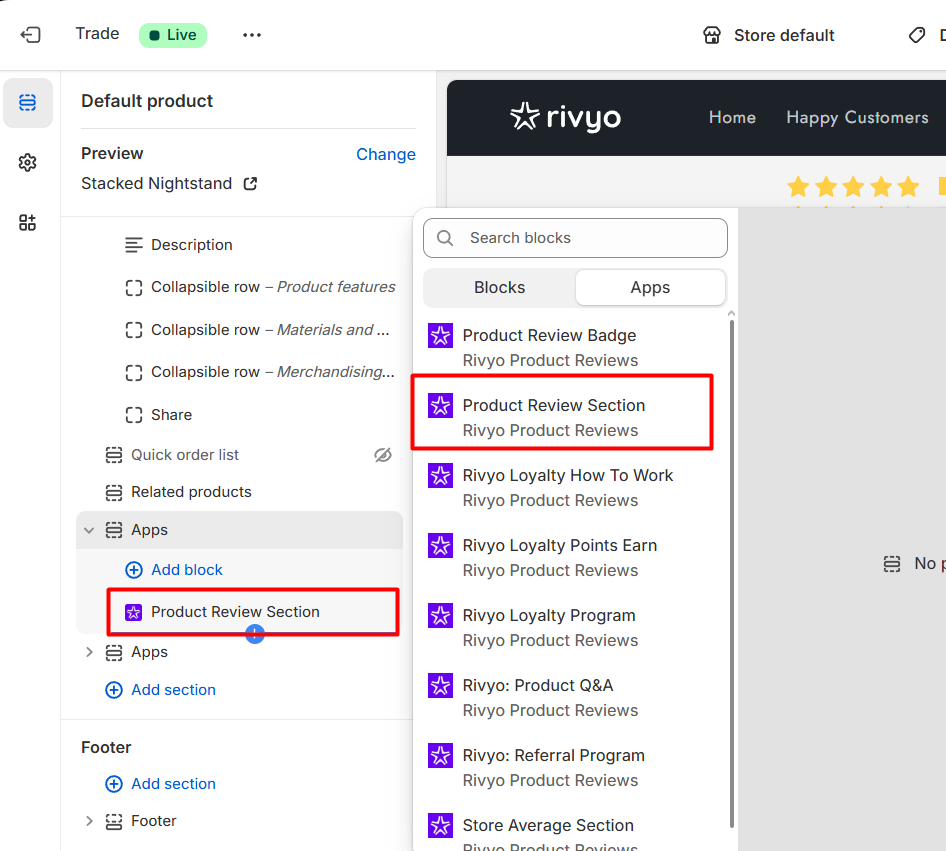Click Rivyo Loyalty How To Work icon
This screenshot has height=851, width=946.
point(440,475)
